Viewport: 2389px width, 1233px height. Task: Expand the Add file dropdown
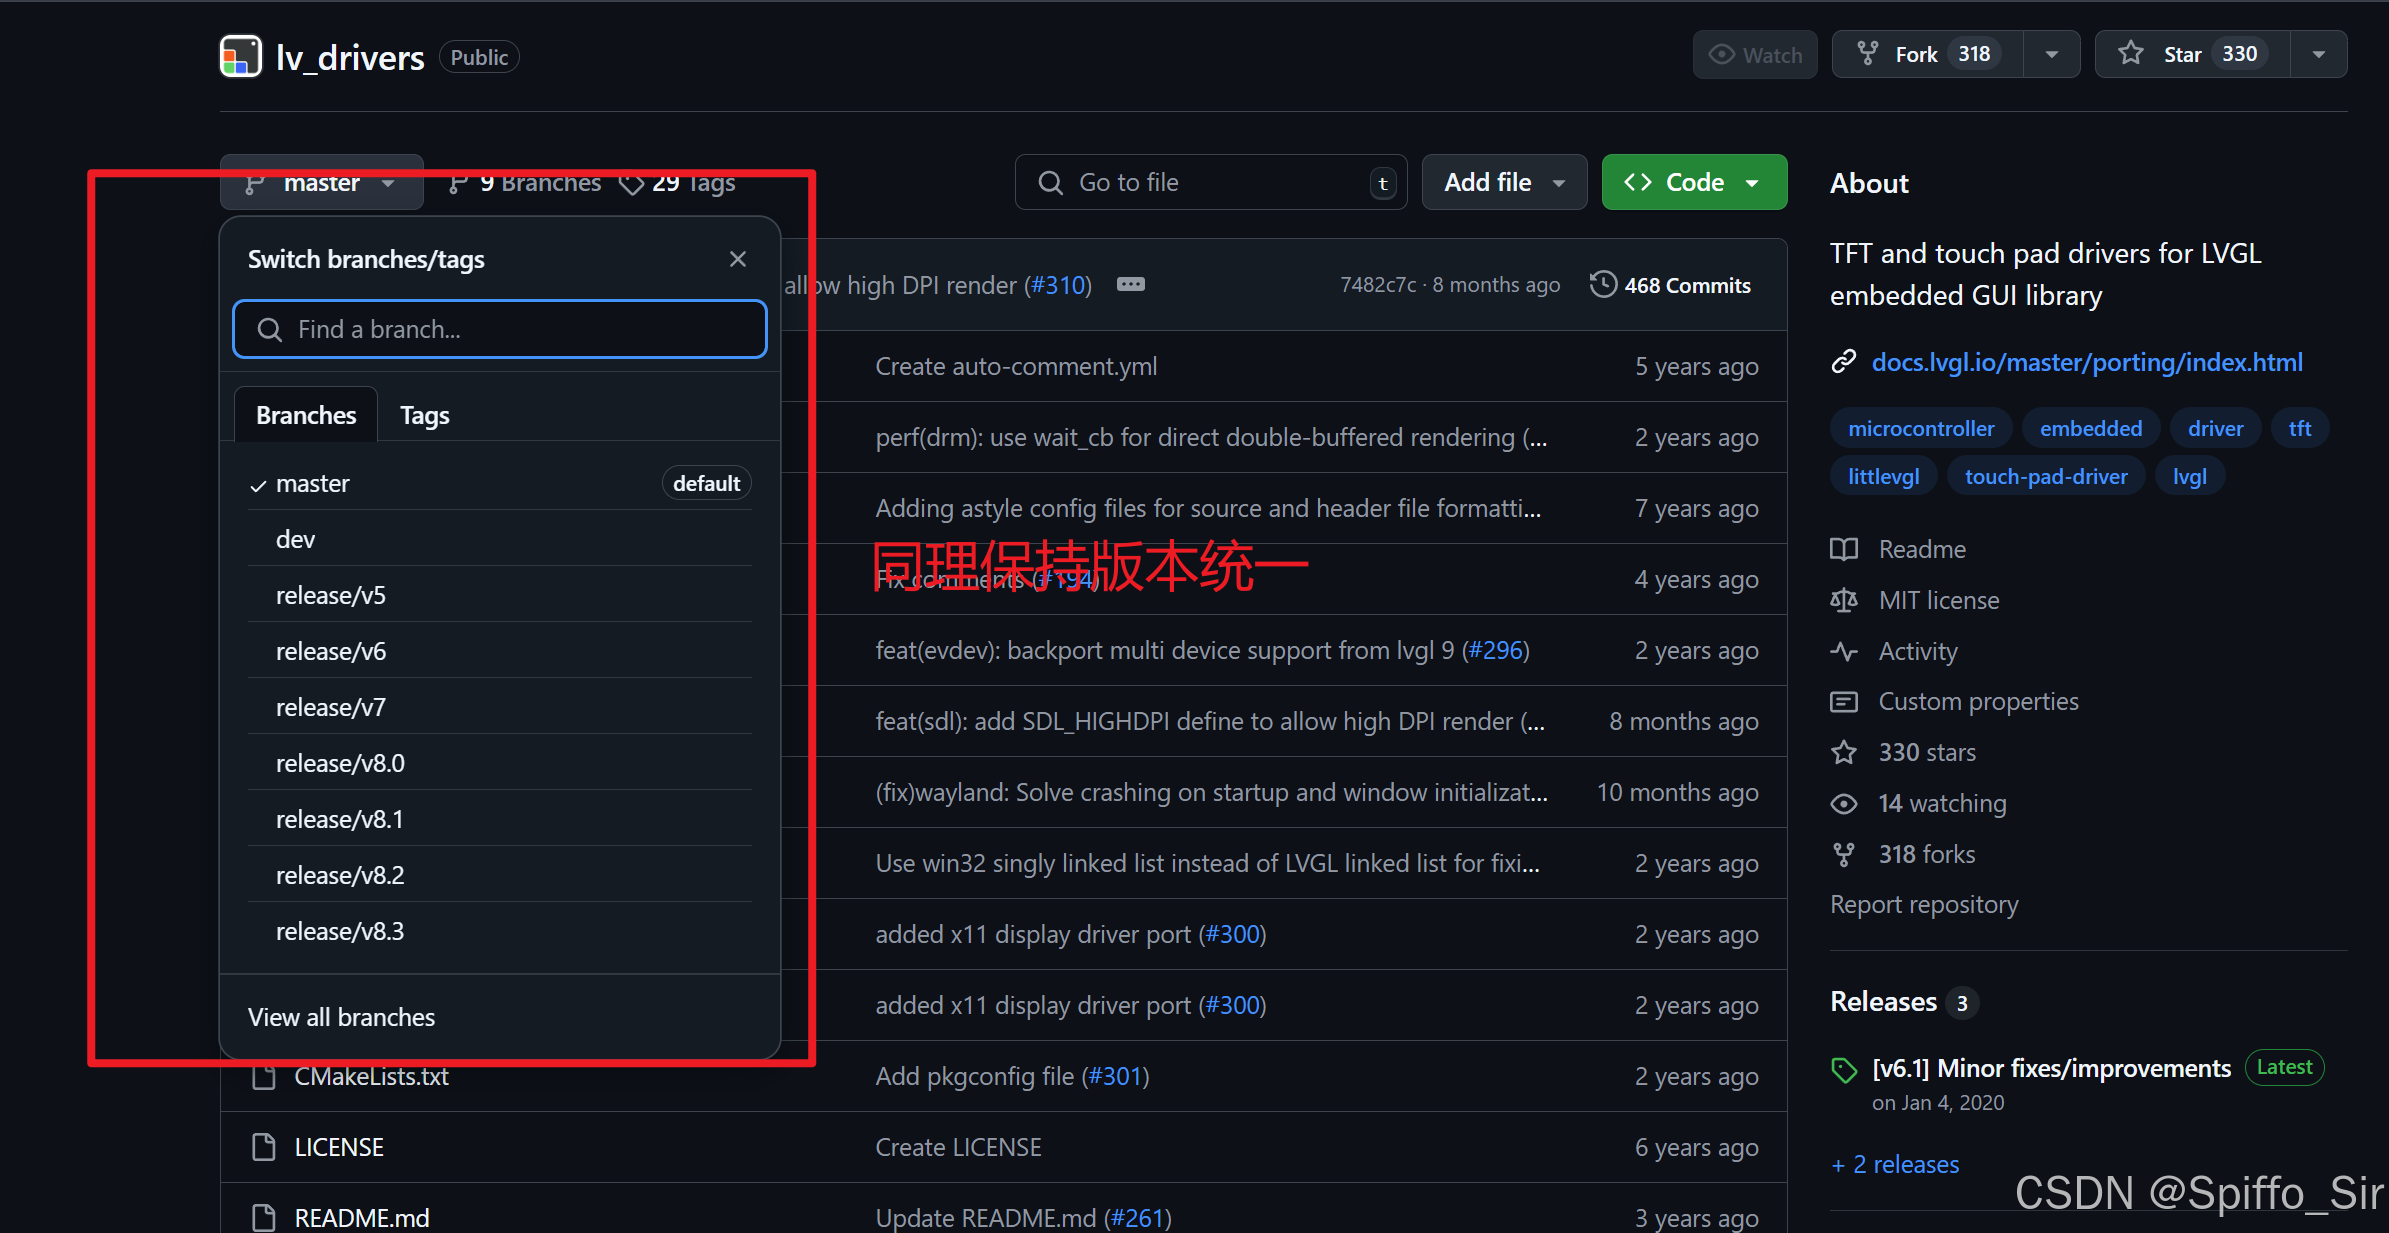1504,183
